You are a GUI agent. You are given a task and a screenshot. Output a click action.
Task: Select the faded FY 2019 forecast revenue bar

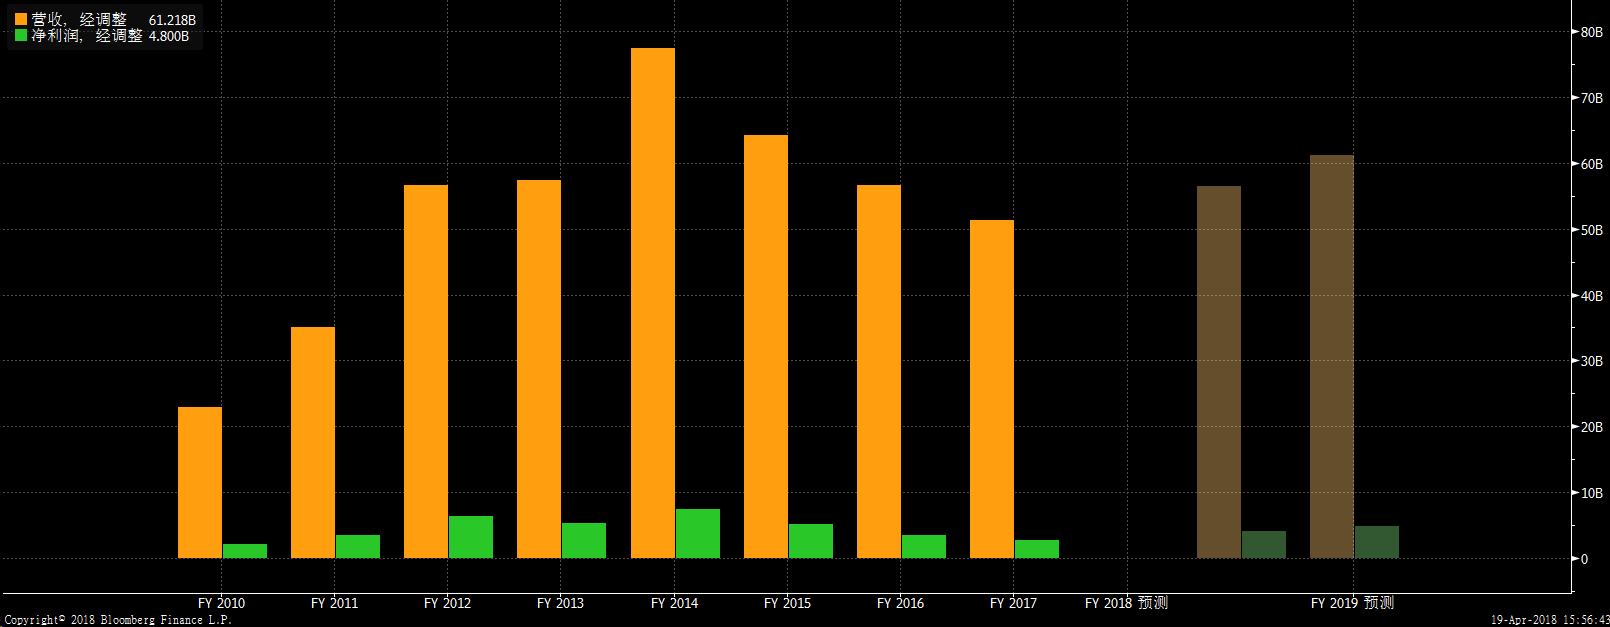[1331, 356]
